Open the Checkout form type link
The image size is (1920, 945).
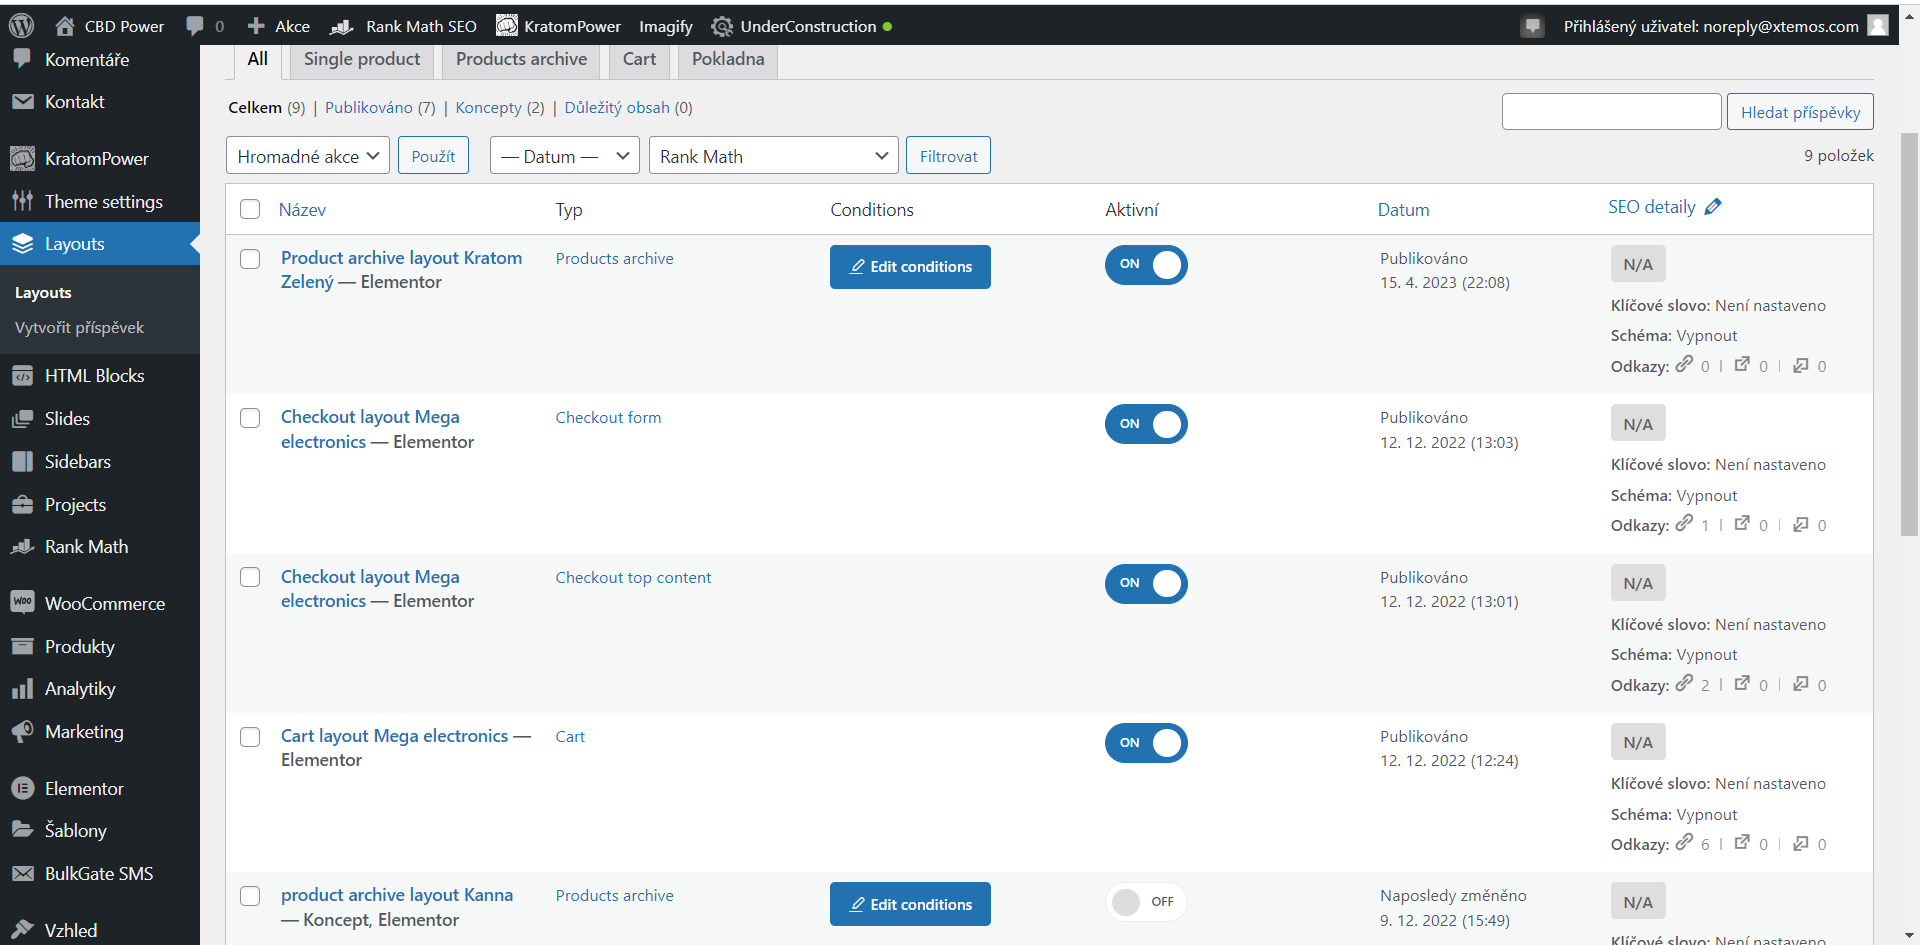click(x=608, y=418)
